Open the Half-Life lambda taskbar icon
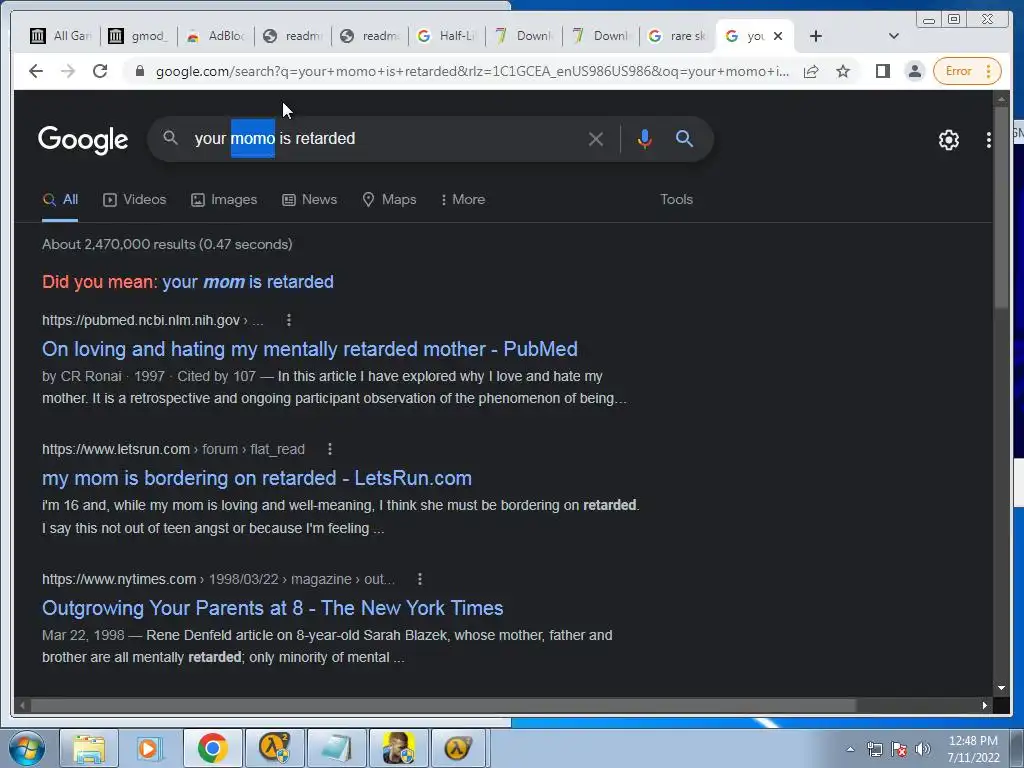 [x=459, y=748]
